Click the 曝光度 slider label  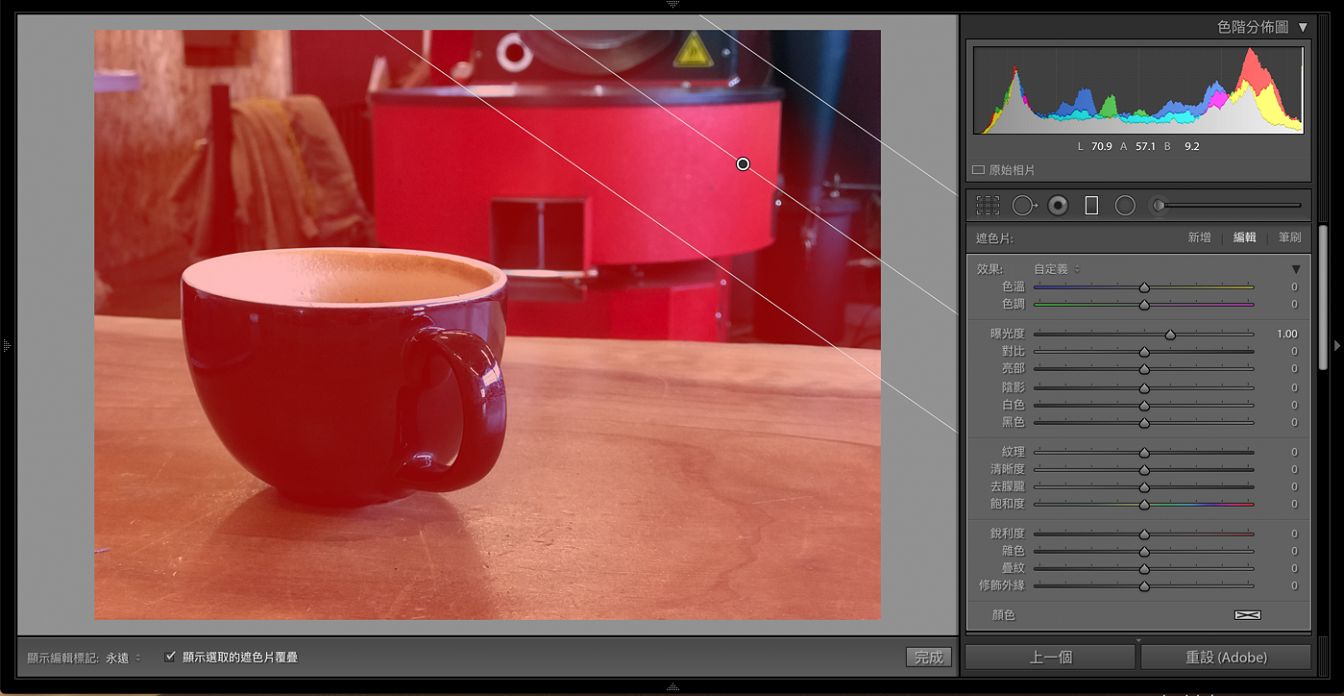click(x=1007, y=334)
